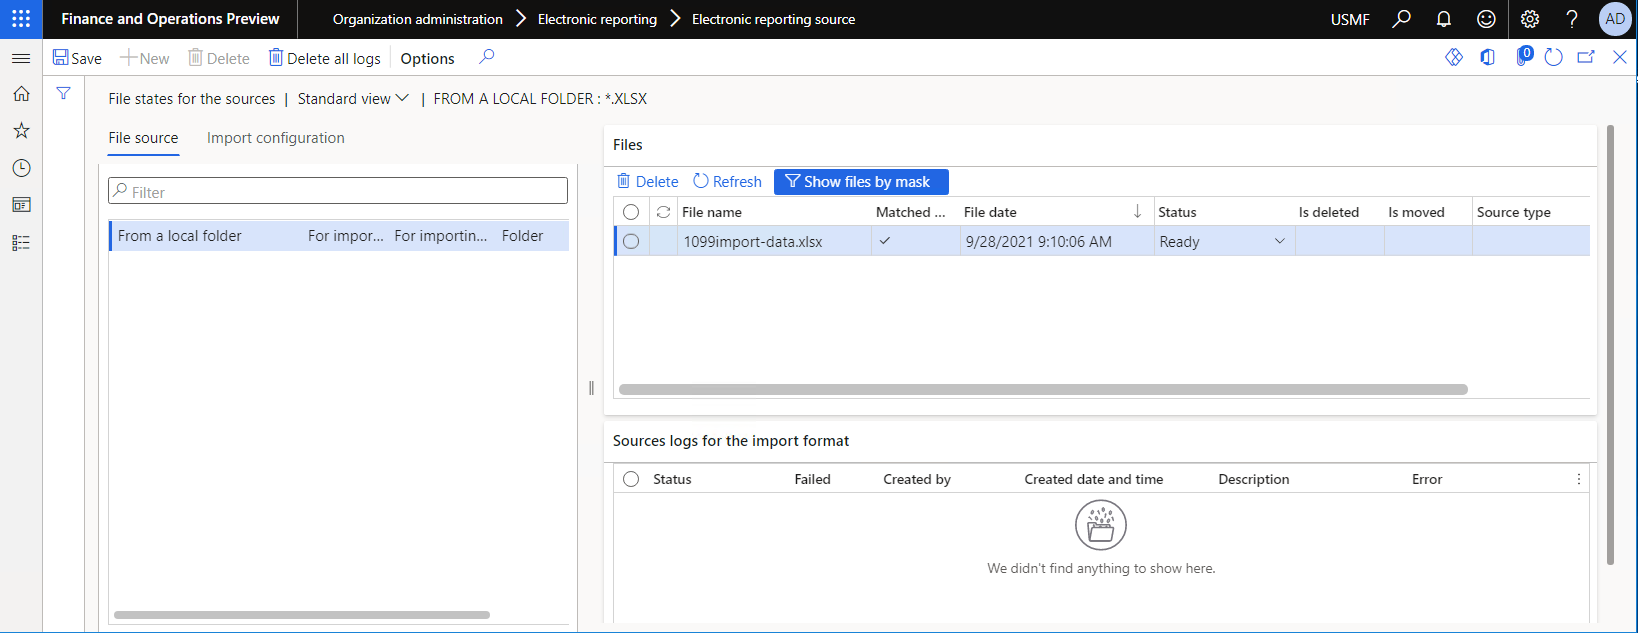1638x633 pixels.
Task: Switch to the File source tab
Action: pos(143,138)
